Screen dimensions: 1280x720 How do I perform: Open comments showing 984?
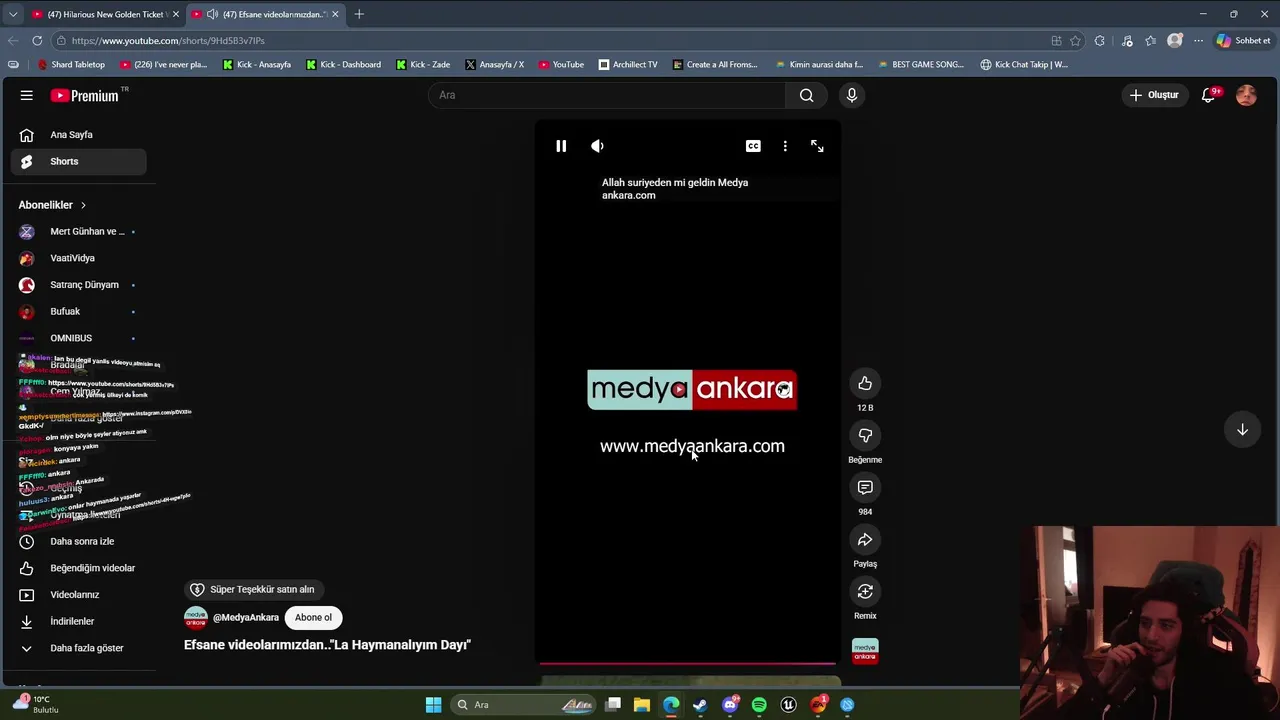(x=865, y=488)
